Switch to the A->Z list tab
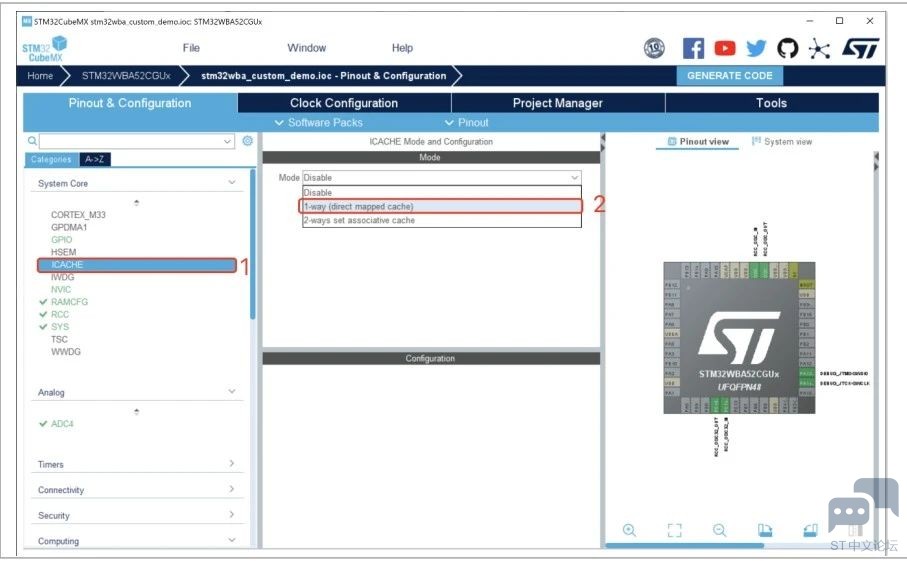 point(94,160)
